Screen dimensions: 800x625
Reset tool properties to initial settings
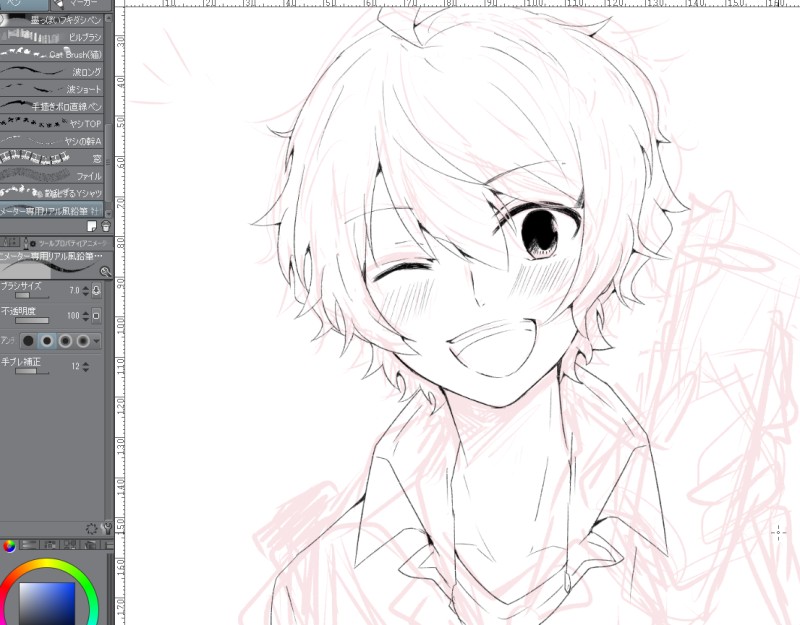pos(92,529)
